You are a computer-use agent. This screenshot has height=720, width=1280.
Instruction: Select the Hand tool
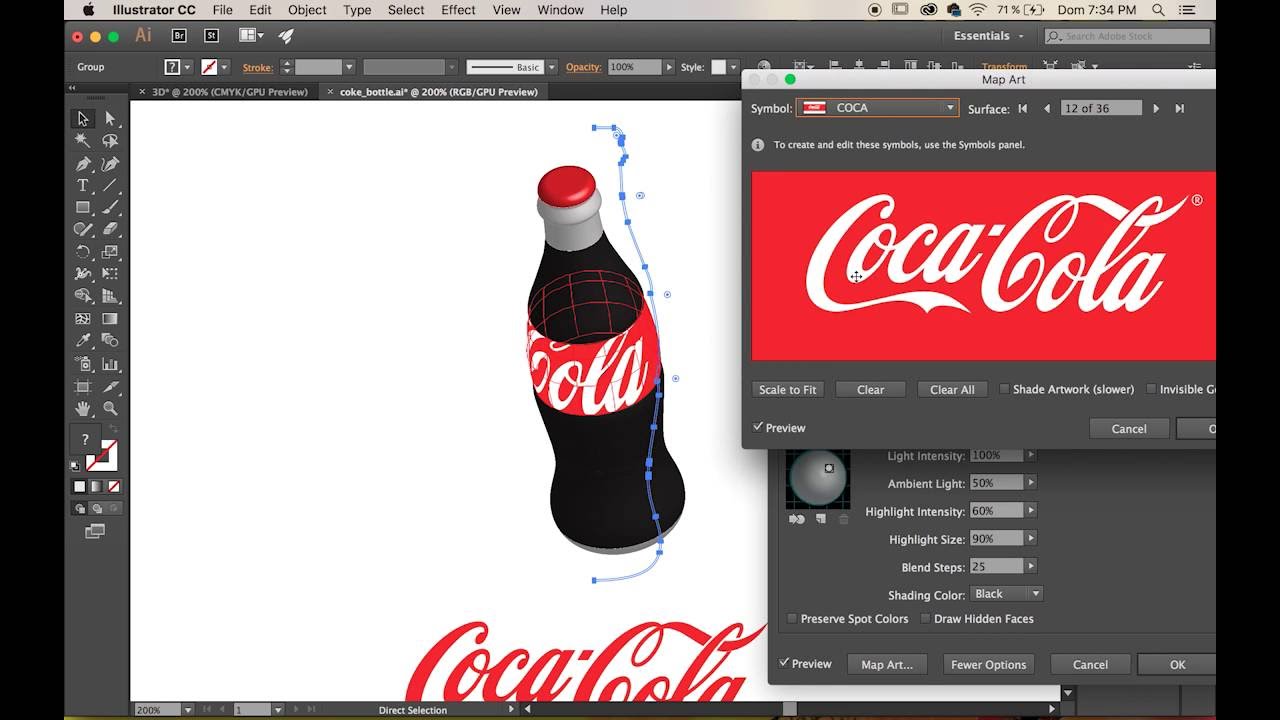83,408
